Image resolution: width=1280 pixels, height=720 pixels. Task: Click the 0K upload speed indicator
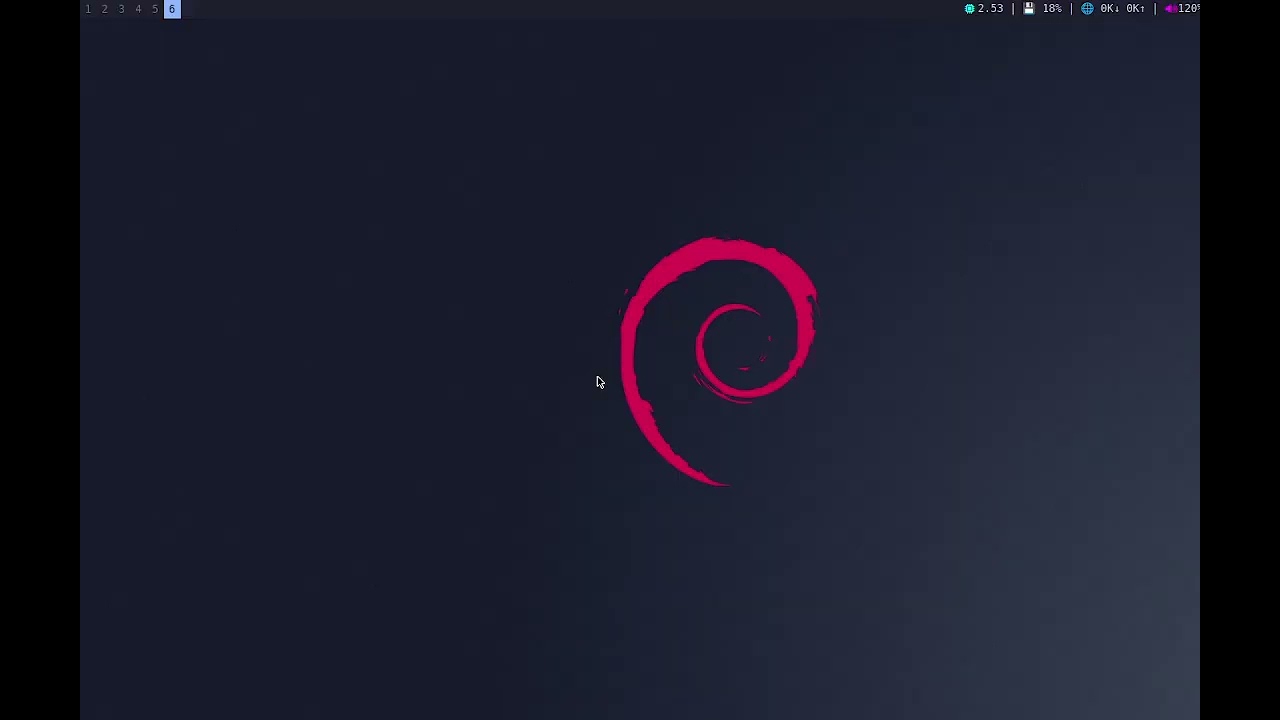tap(1136, 9)
